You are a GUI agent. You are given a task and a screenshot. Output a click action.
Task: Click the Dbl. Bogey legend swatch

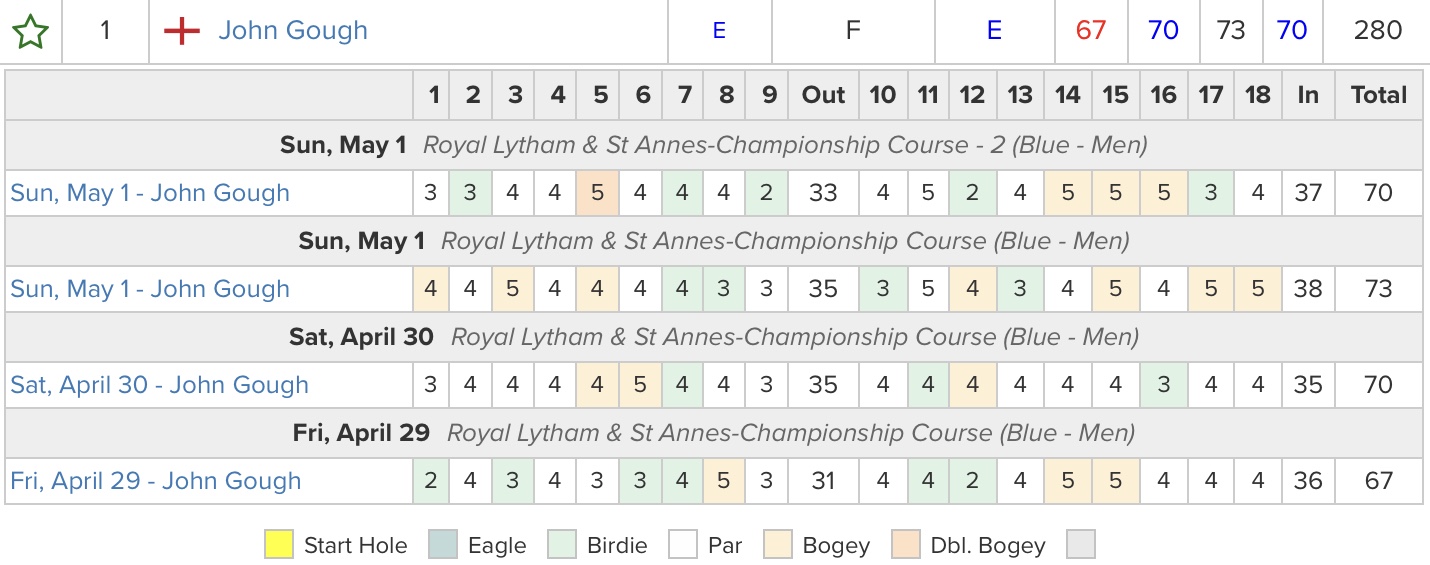(905, 545)
